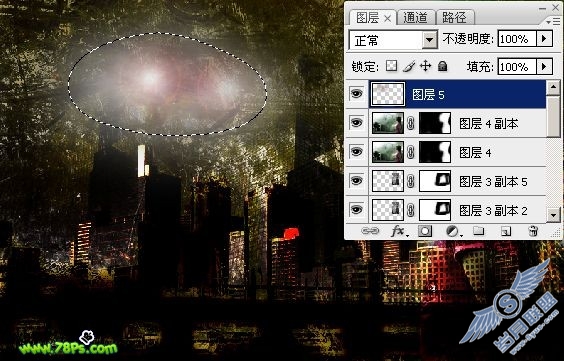Lock all with padlock icon
Screen dimensions: 564x361
[x=442, y=66]
